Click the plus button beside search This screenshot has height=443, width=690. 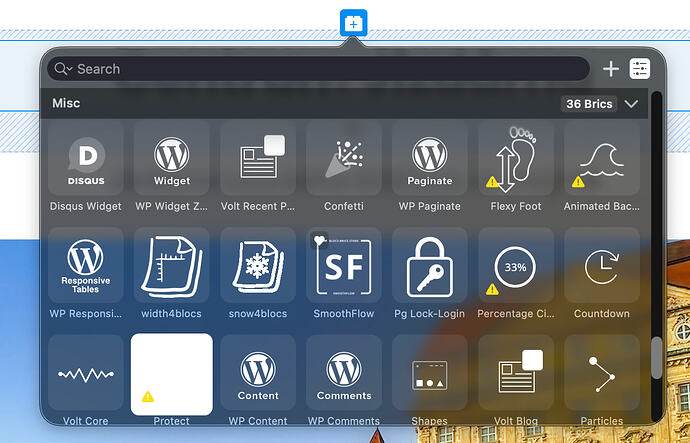[611, 69]
